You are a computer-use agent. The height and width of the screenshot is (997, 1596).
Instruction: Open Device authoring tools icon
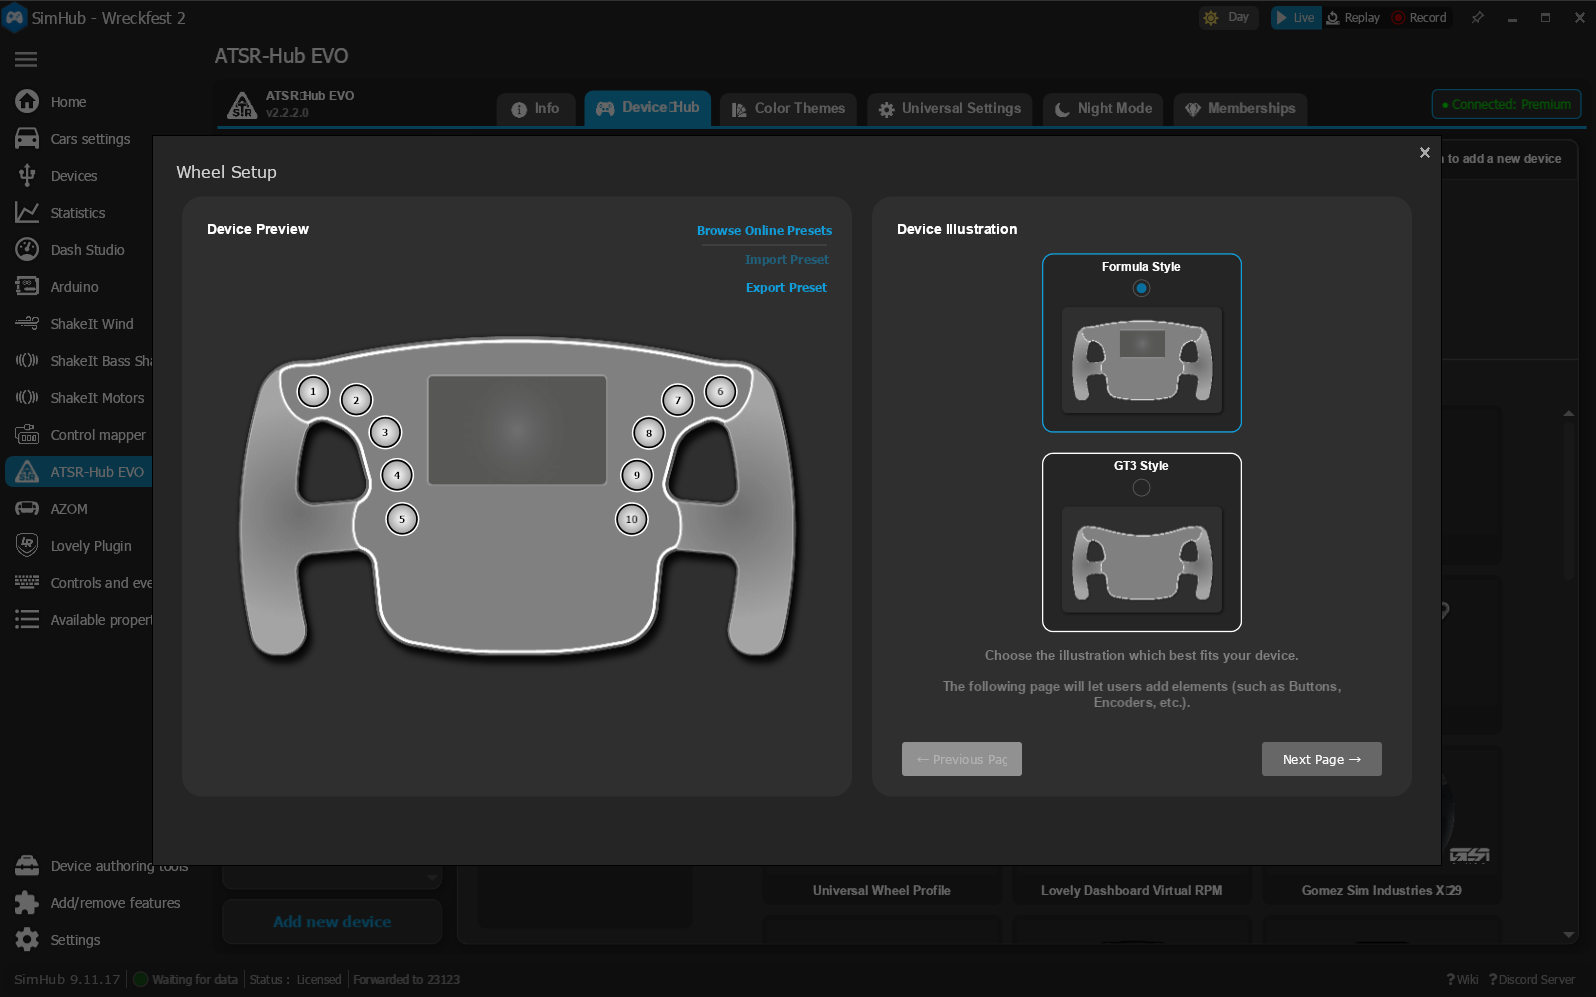tap(27, 866)
